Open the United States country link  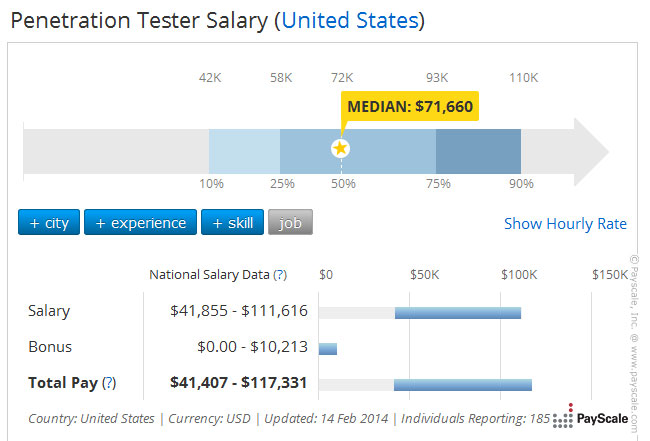351,20
